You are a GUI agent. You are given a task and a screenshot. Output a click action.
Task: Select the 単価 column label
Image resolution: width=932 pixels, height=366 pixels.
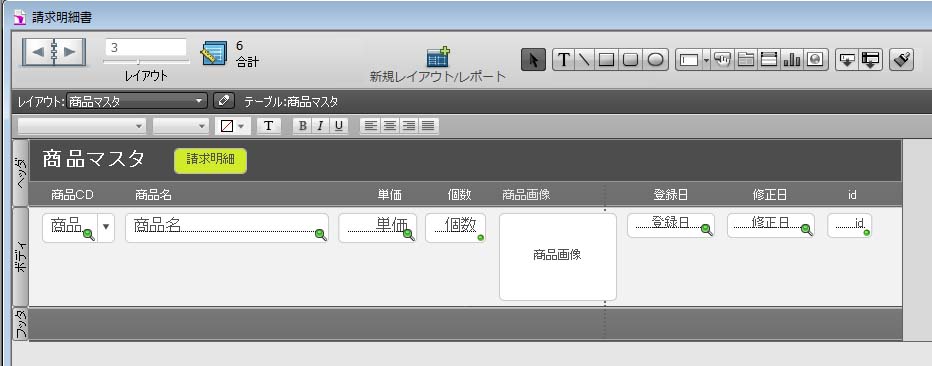pos(390,195)
